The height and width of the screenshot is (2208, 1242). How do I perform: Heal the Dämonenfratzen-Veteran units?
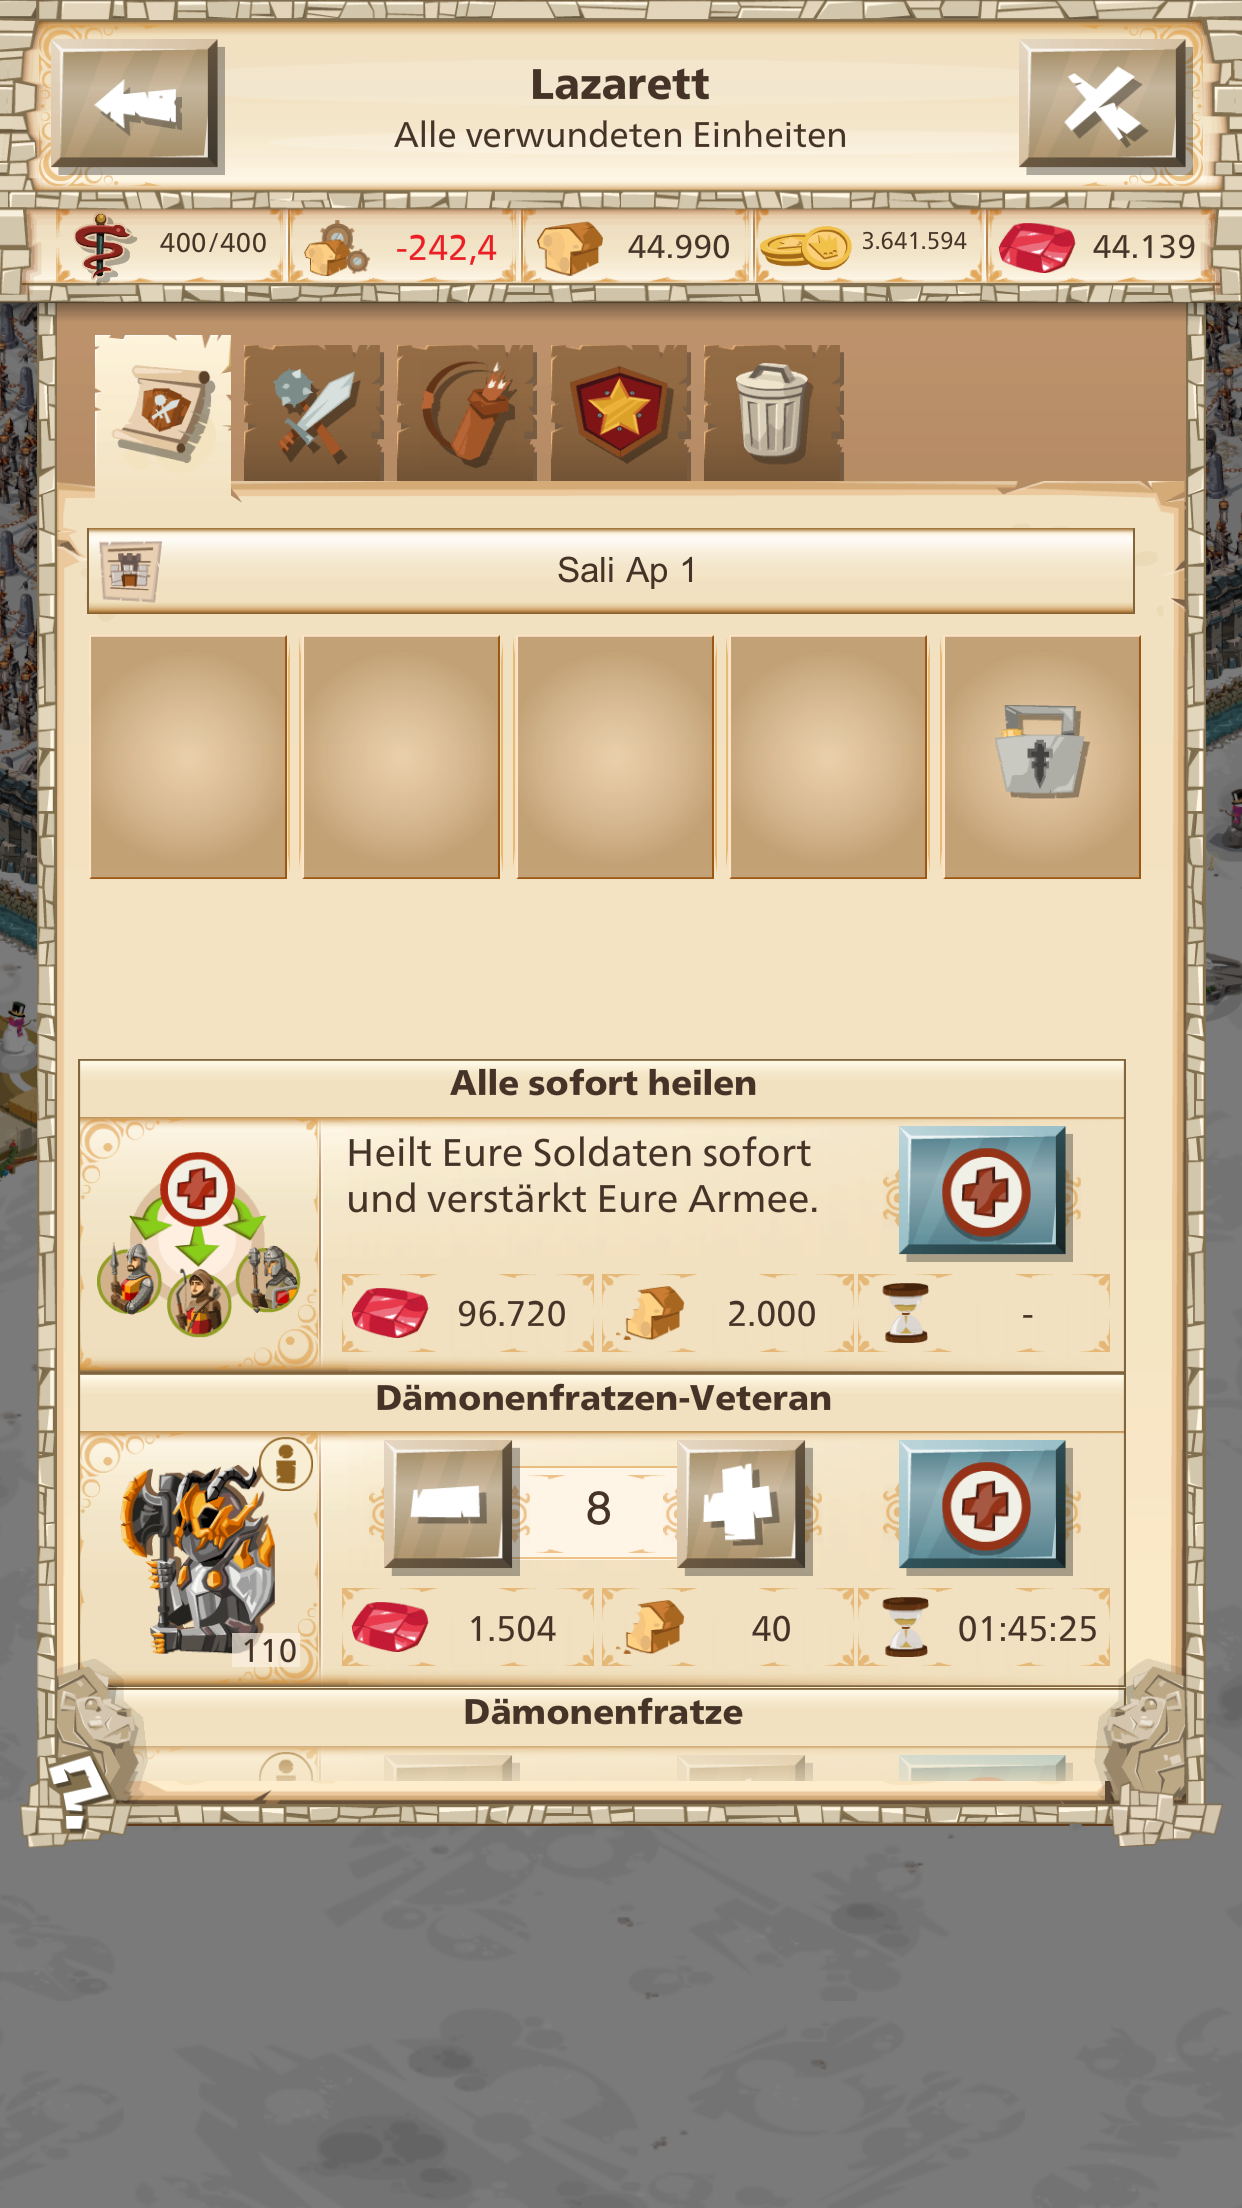(984, 1505)
